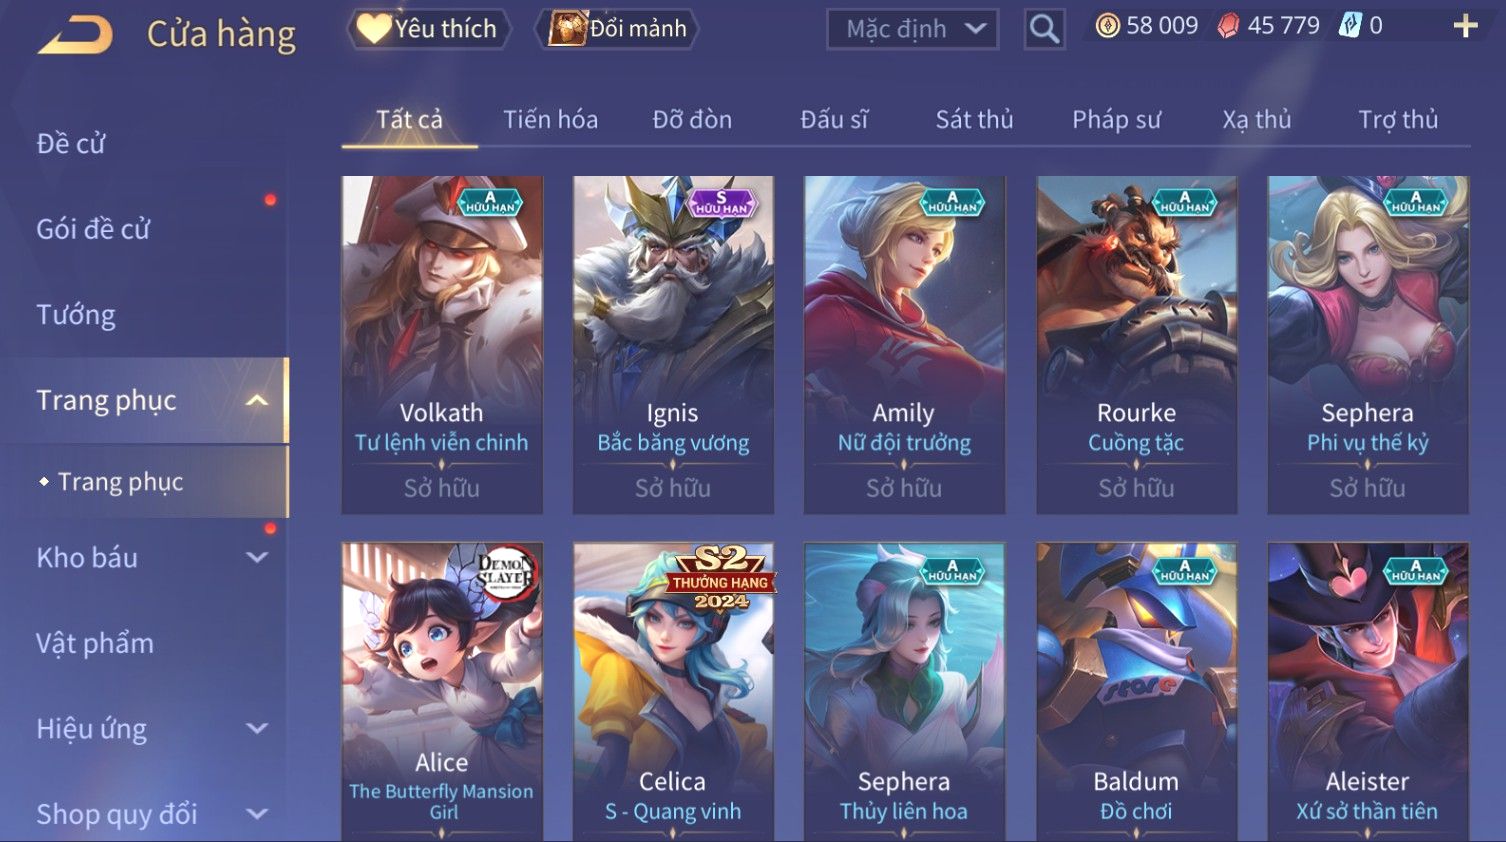Switch to the Sát thủ tab

point(974,120)
